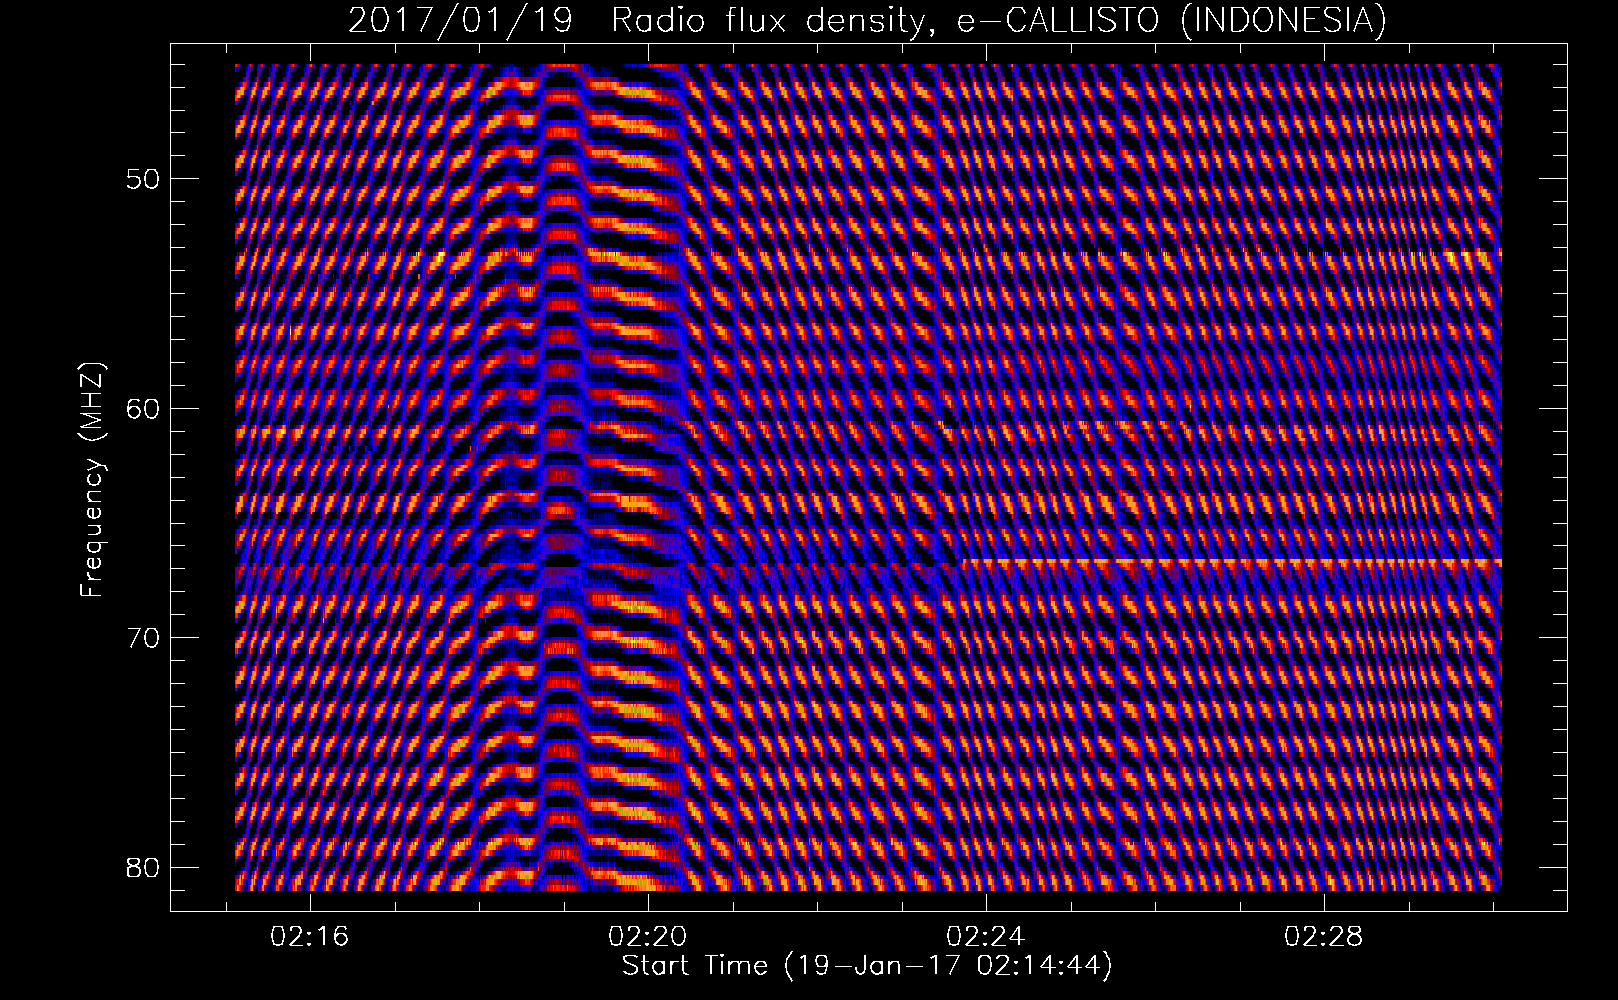Click the 02:20 time tick label
Image resolution: width=1618 pixels, height=1000 pixels.
click(649, 937)
